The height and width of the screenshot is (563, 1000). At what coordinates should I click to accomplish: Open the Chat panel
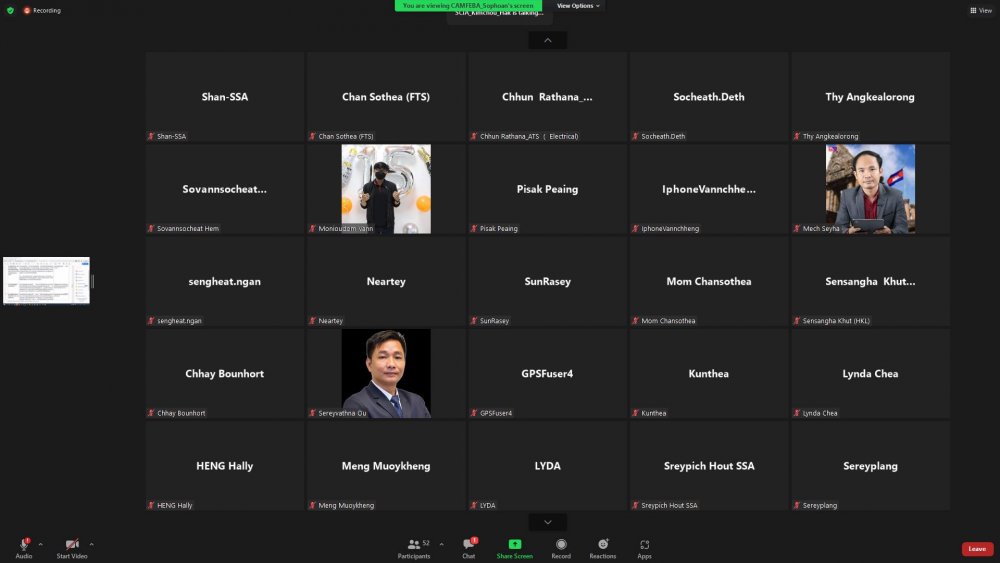[468, 545]
